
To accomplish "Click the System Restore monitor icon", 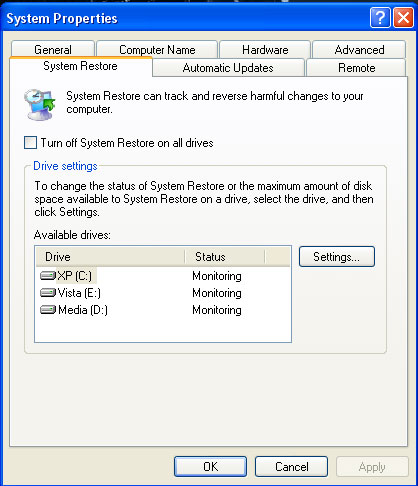I will click(x=39, y=105).
